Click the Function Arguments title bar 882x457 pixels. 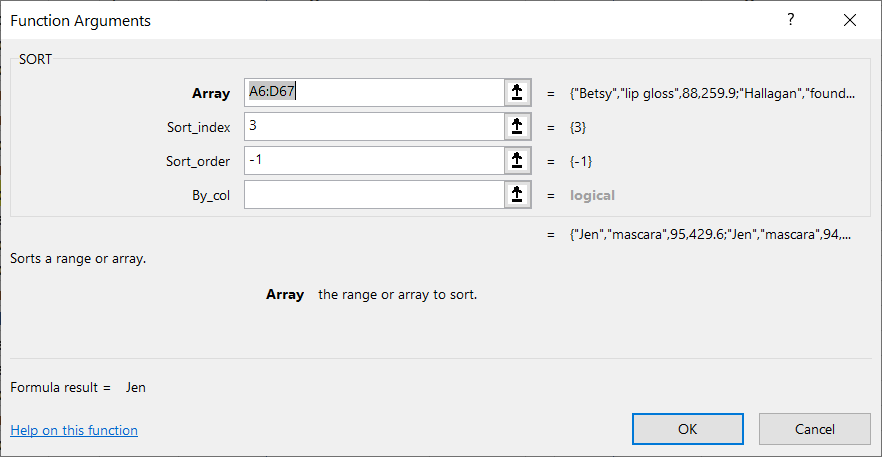coord(300,20)
